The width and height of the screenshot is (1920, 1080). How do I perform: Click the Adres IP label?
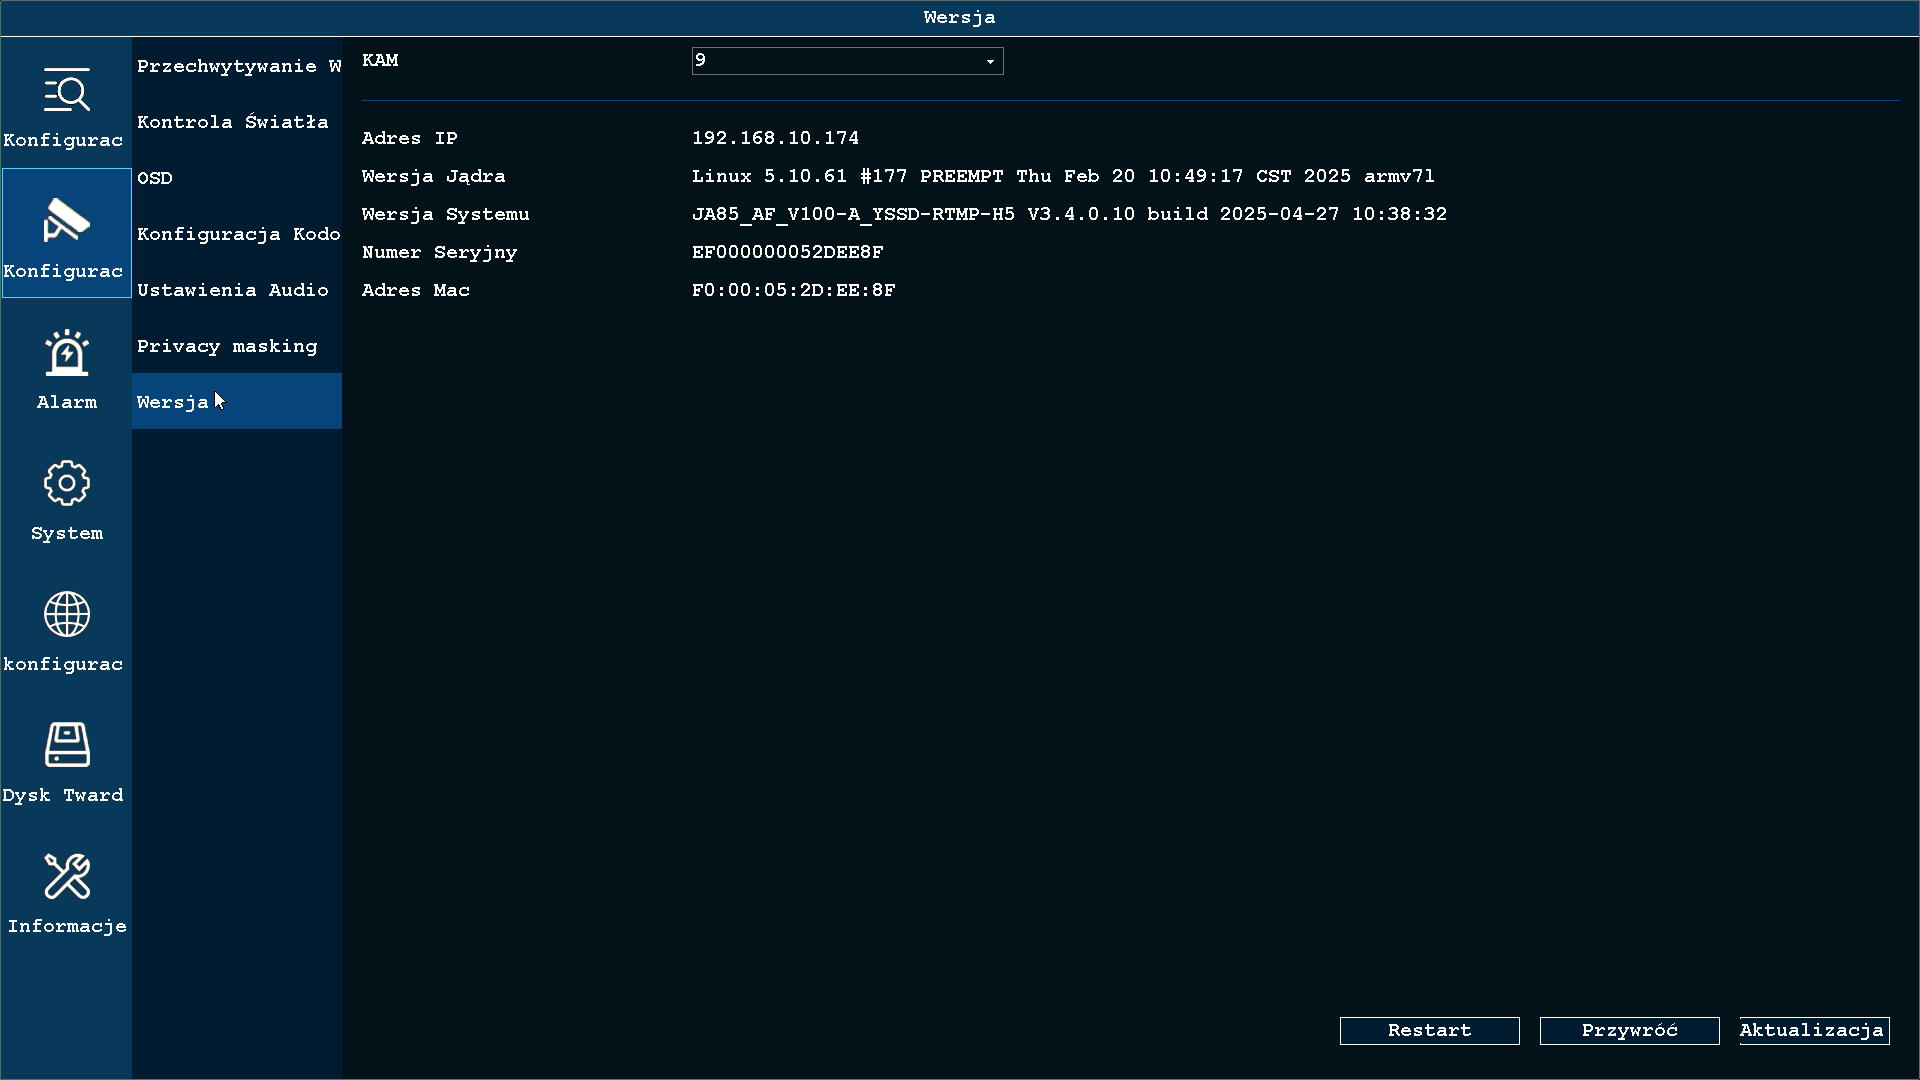tap(409, 138)
